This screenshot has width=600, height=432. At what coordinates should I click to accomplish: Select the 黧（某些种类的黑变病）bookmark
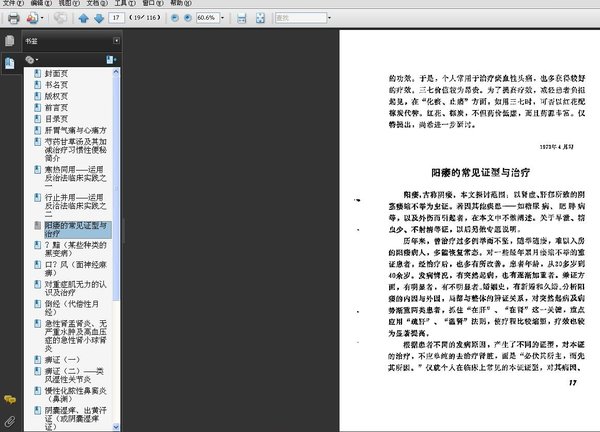tap(76, 249)
